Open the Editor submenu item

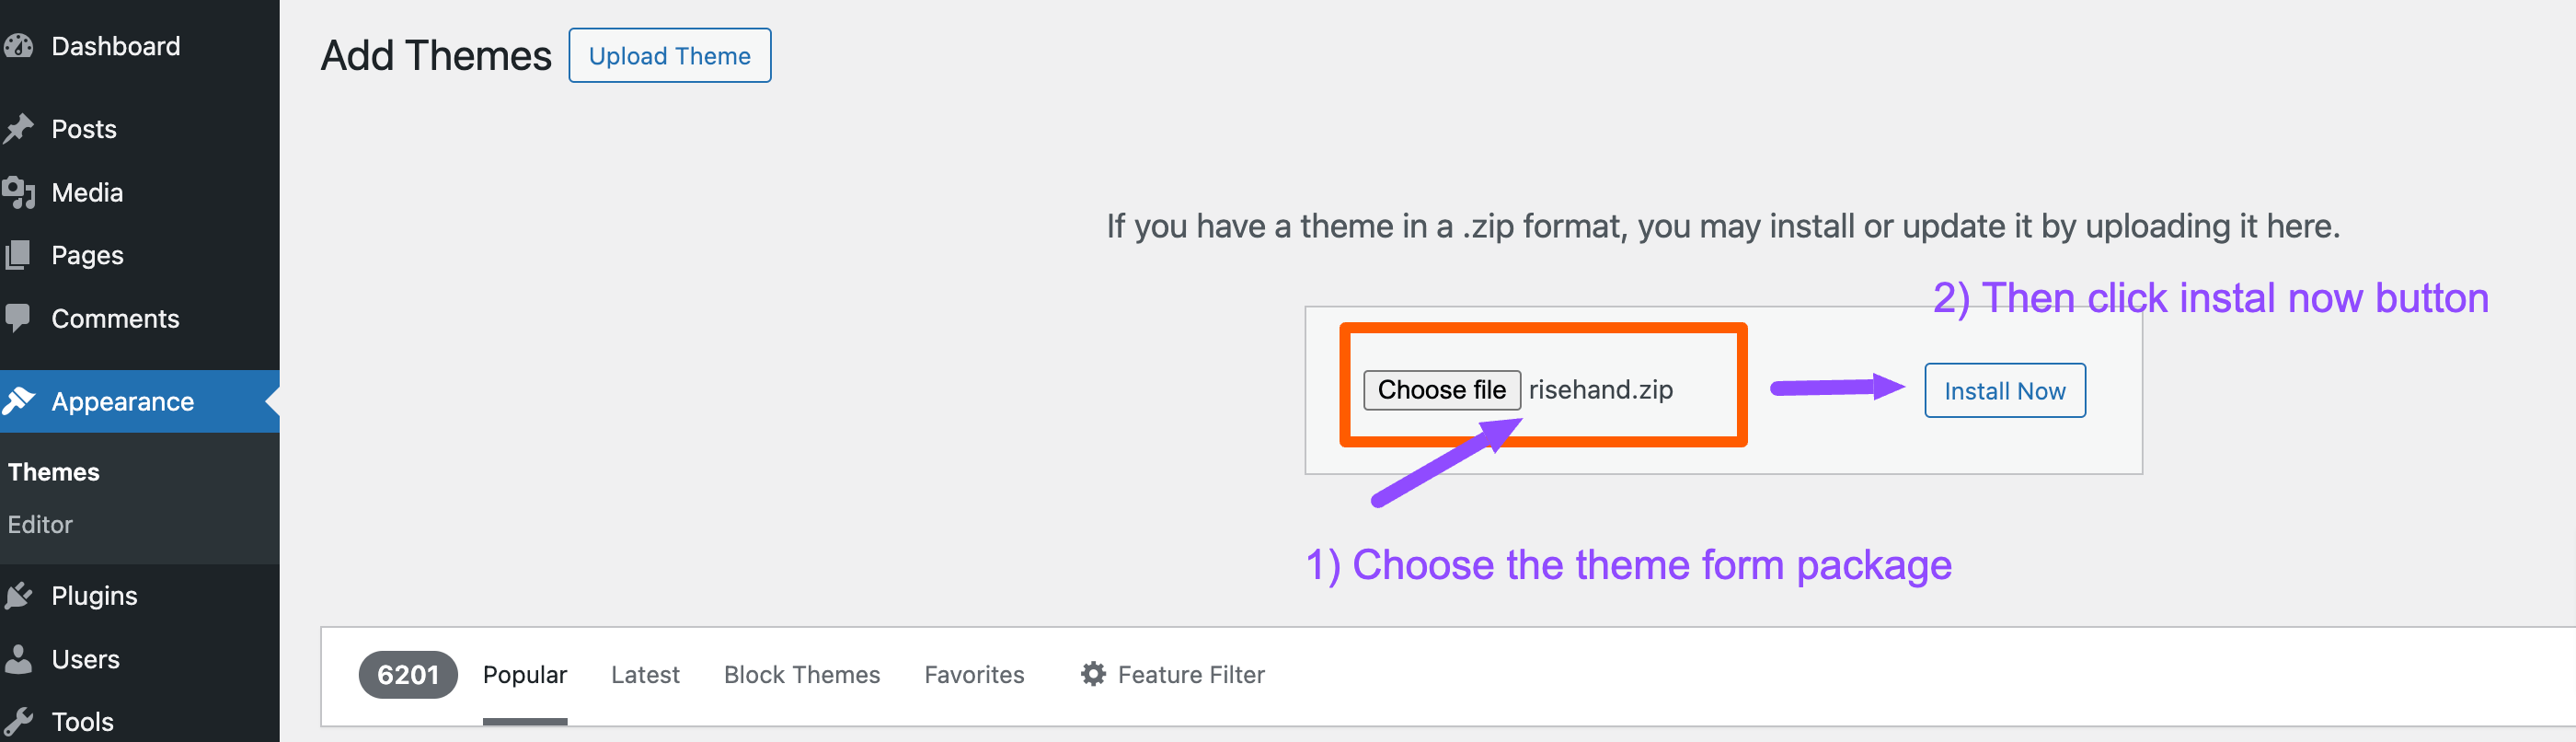[x=40, y=525]
